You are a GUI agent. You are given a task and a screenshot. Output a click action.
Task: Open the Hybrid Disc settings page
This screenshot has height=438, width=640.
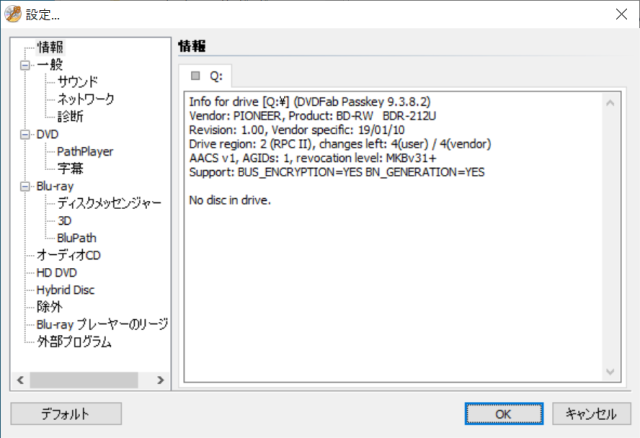click(65, 290)
